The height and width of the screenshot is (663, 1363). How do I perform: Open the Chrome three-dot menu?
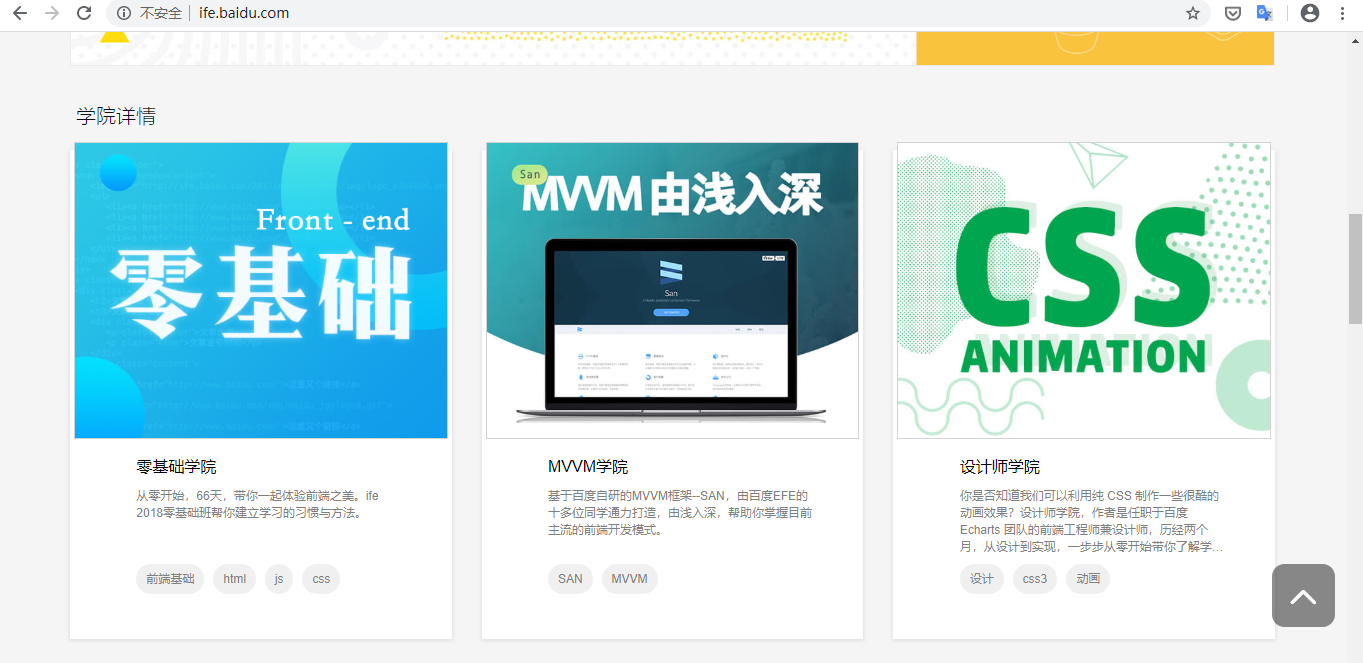pos(1343,13)
